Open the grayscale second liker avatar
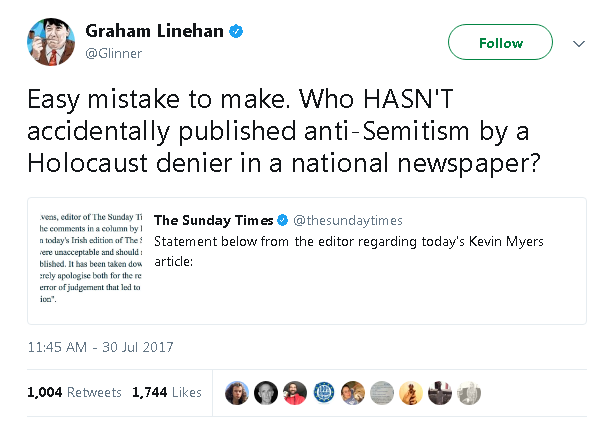 (x=265, y=392)
